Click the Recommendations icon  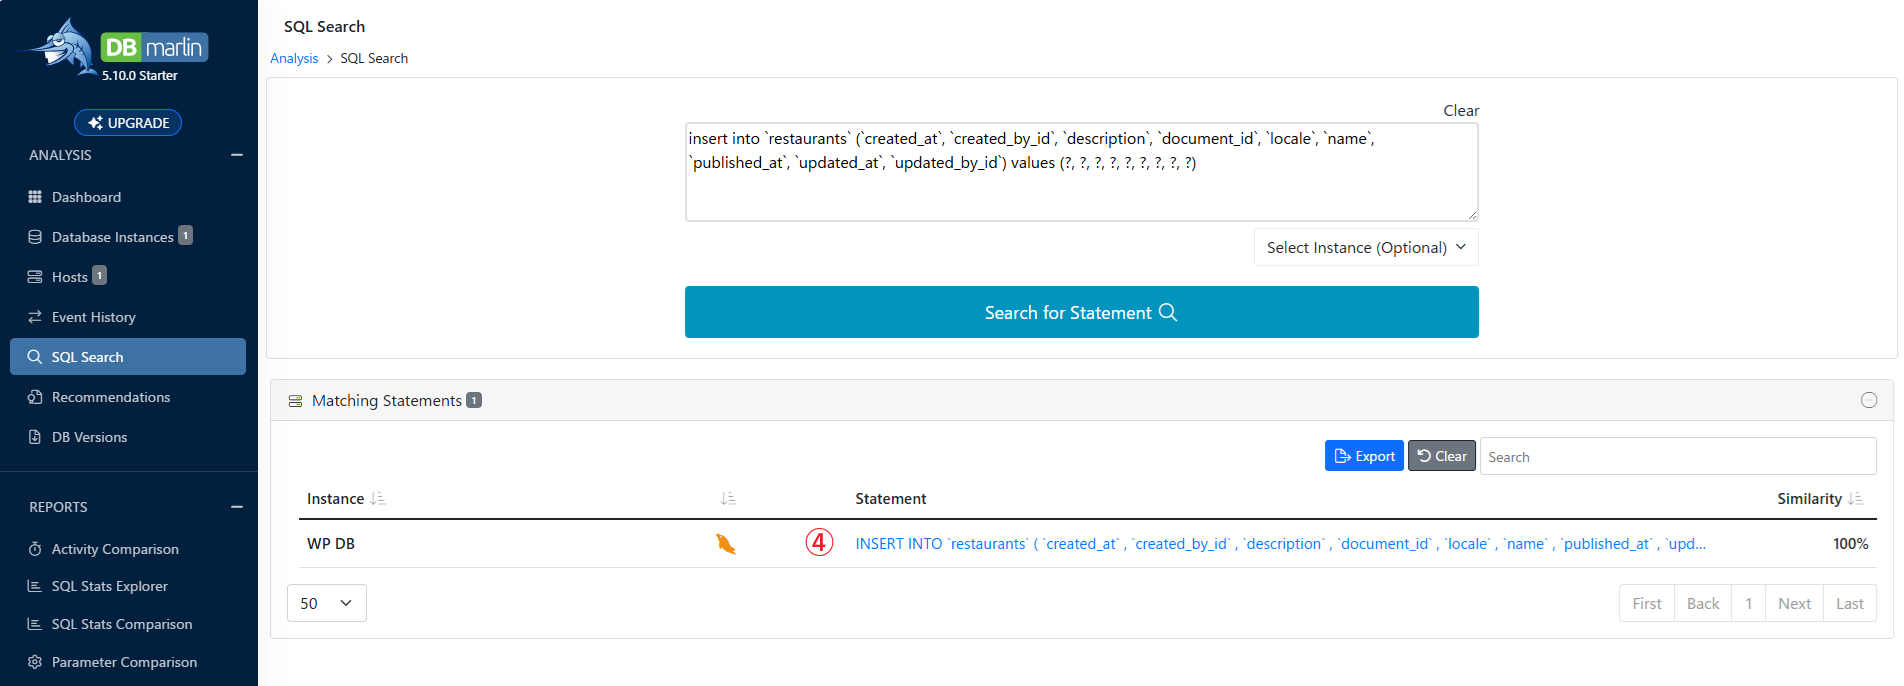click(x=35, y=397)
